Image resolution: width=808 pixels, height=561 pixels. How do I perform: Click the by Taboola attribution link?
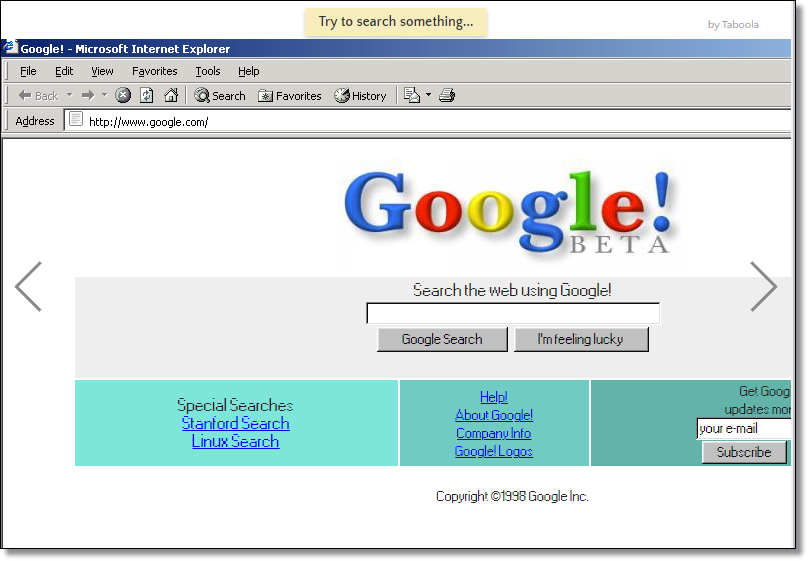pos(733,24)
